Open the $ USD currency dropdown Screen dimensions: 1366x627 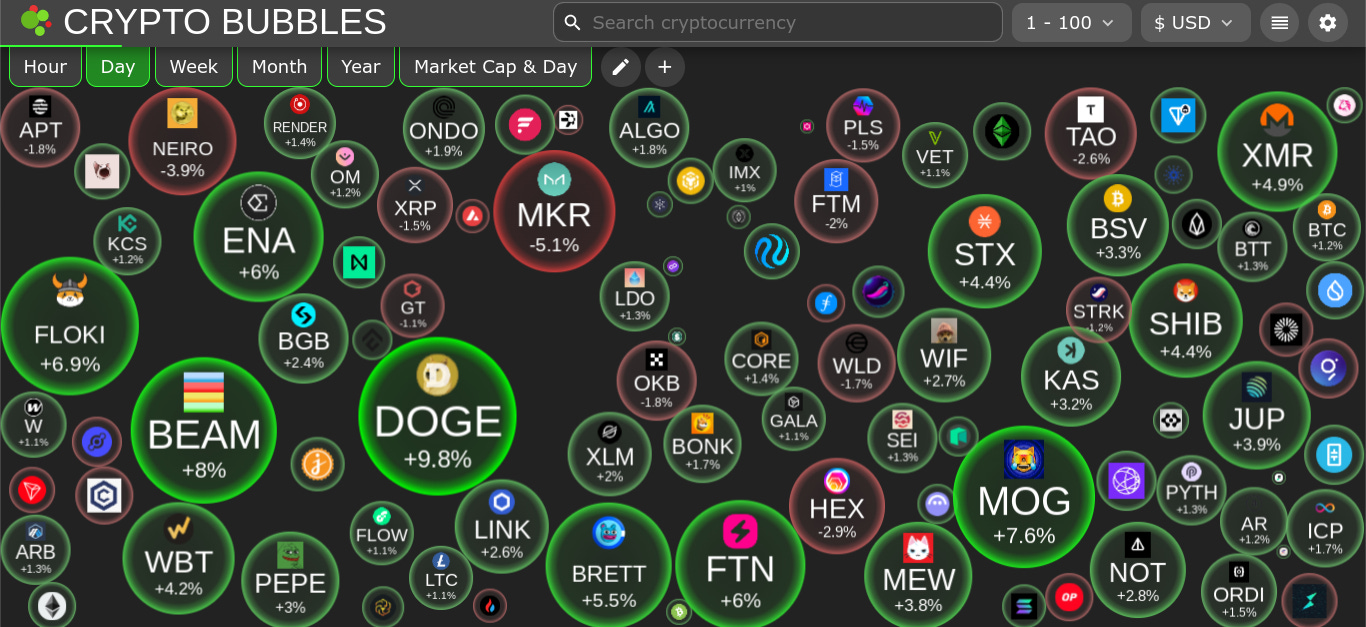(x=1196, y=22)
